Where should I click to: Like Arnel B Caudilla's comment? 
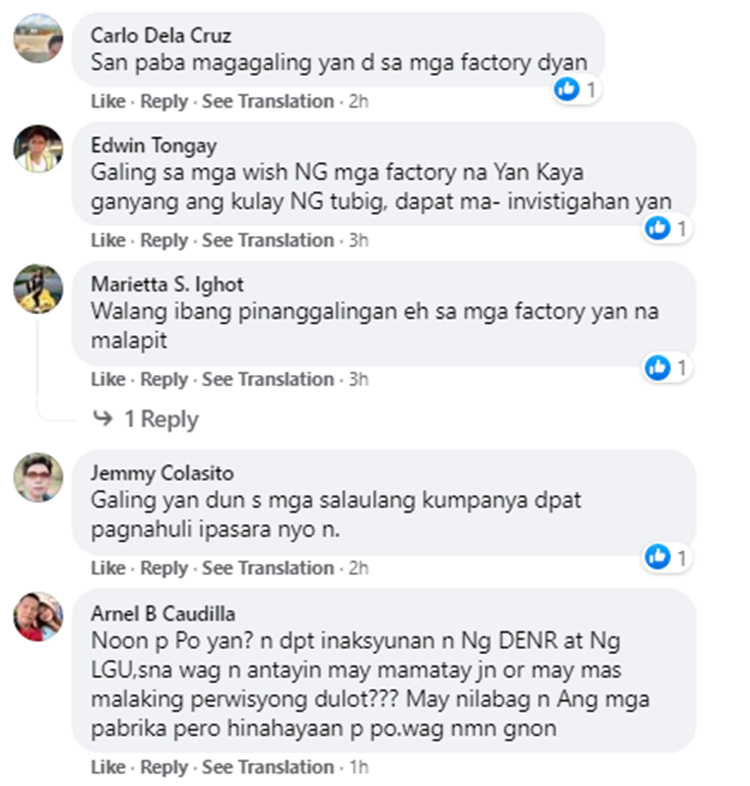pyautogui.click(x=108, y=767)
